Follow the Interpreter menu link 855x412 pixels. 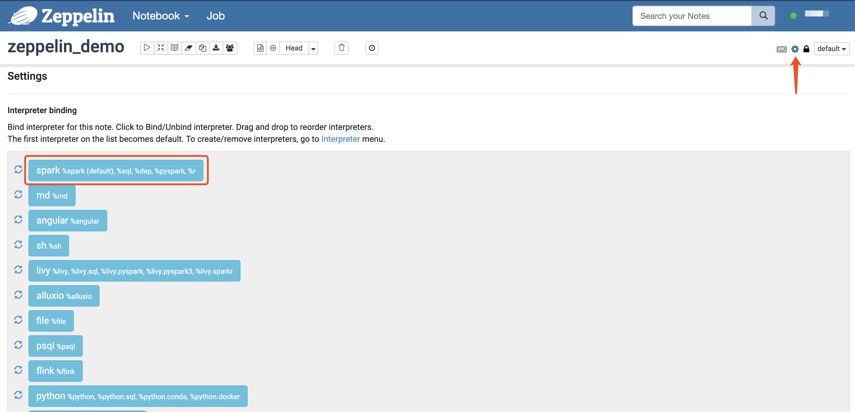(341, 139)
